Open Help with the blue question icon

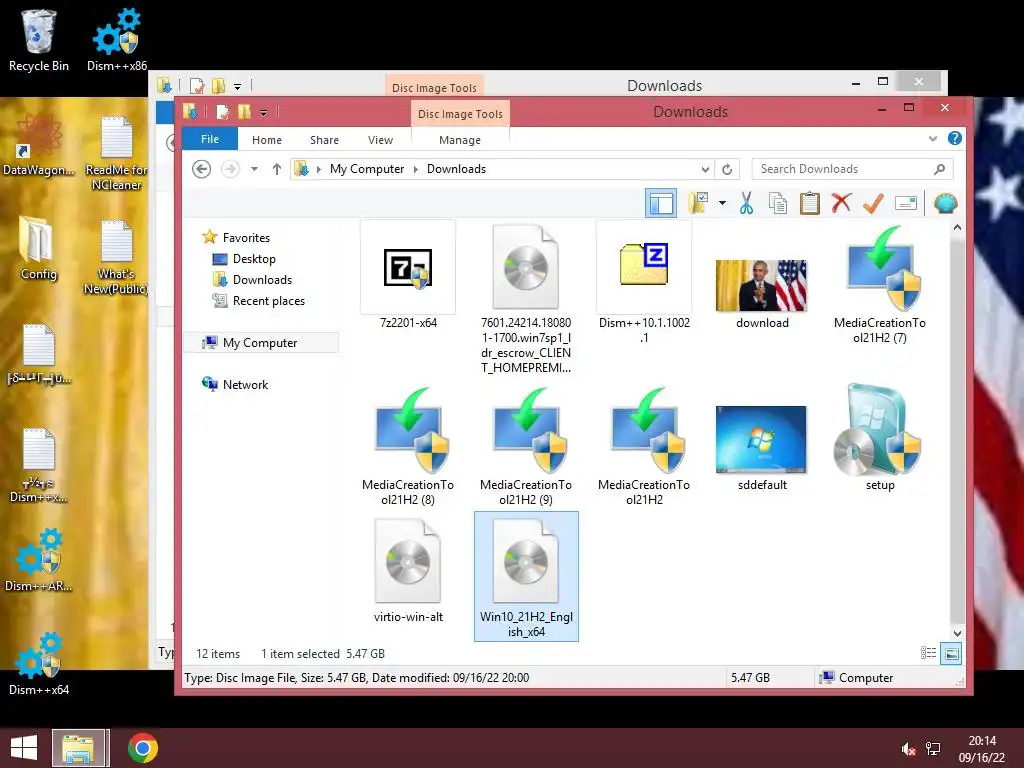pos(954,138)
